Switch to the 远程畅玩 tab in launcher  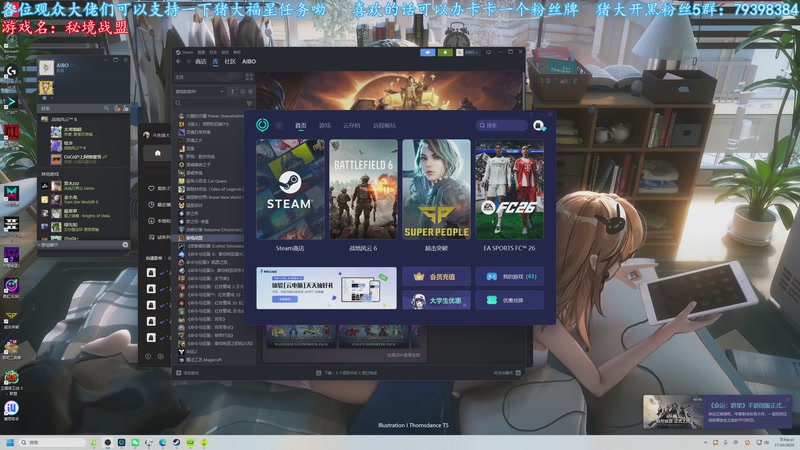coord(384,126)
